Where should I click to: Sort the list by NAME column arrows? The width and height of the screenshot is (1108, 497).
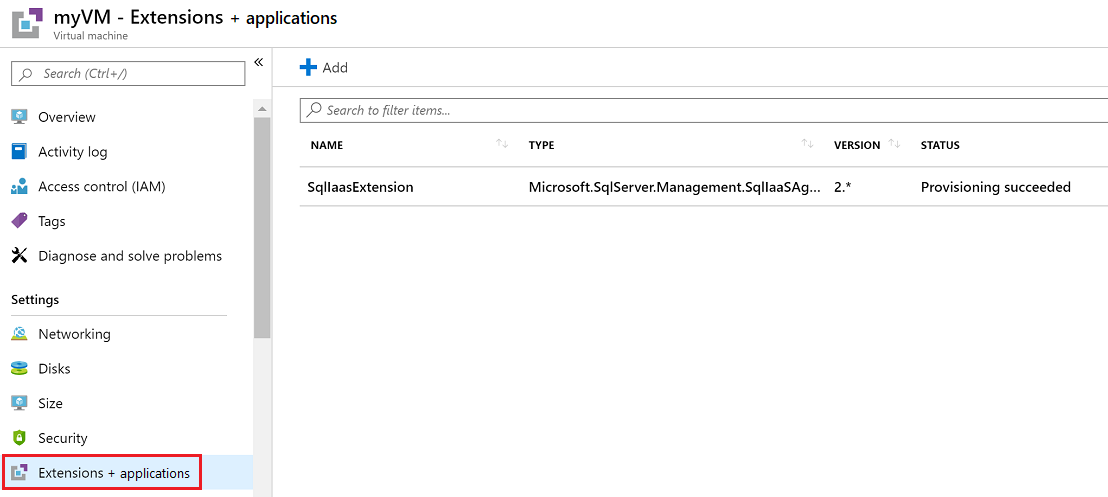pos(502,145)
